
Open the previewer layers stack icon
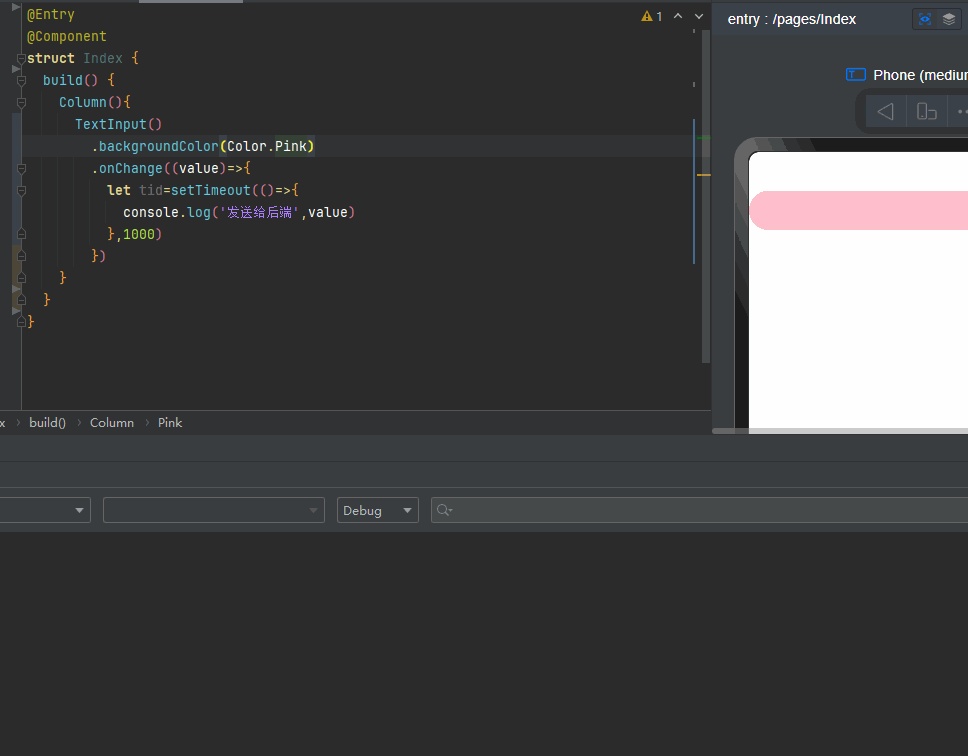[949, 19]
